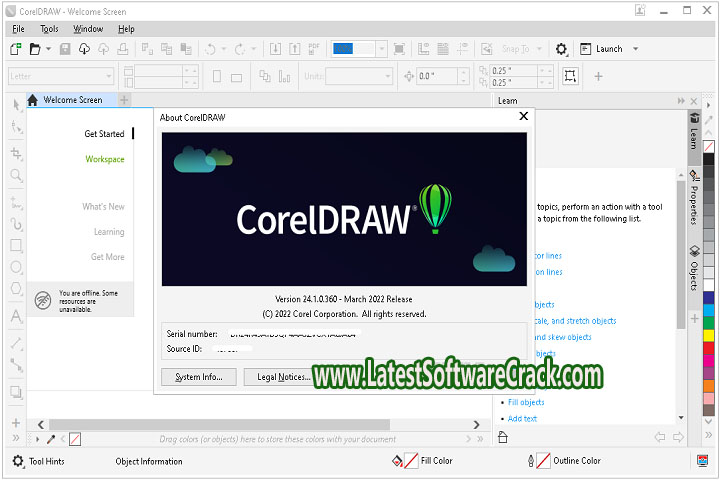Select Get More in the Welcome Screen
Screen dimensions: 720x480
[x=107, y=257]
